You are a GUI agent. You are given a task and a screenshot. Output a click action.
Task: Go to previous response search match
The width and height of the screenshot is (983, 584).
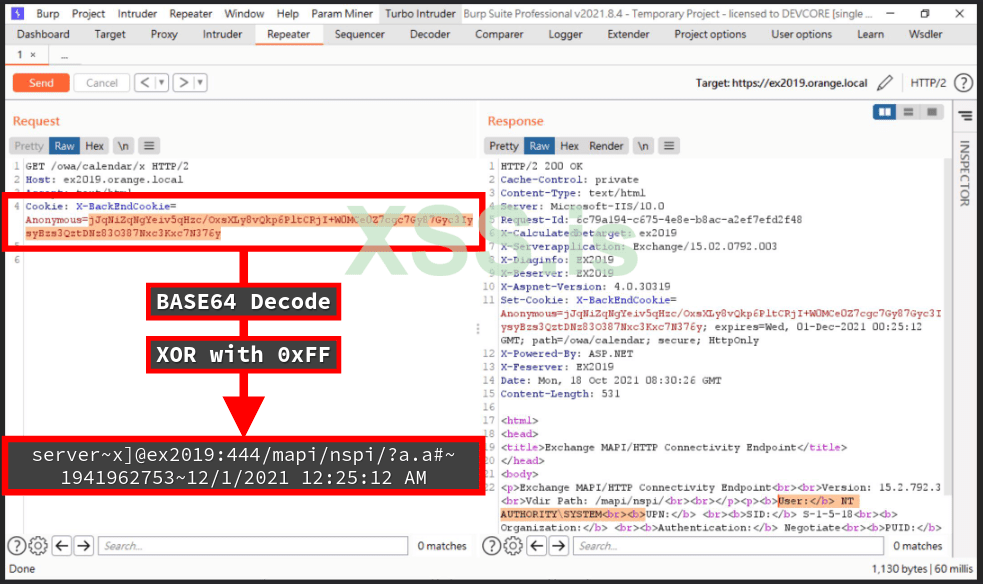pos(537,546)
